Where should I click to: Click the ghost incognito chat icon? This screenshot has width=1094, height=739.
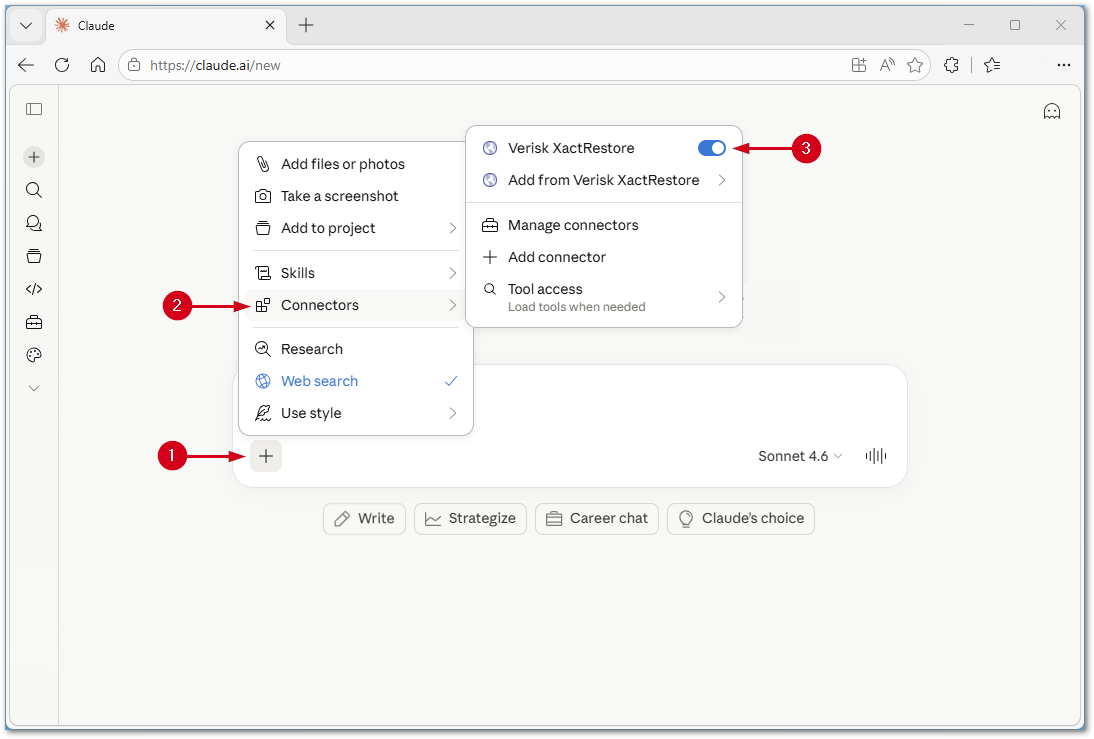1051,111
